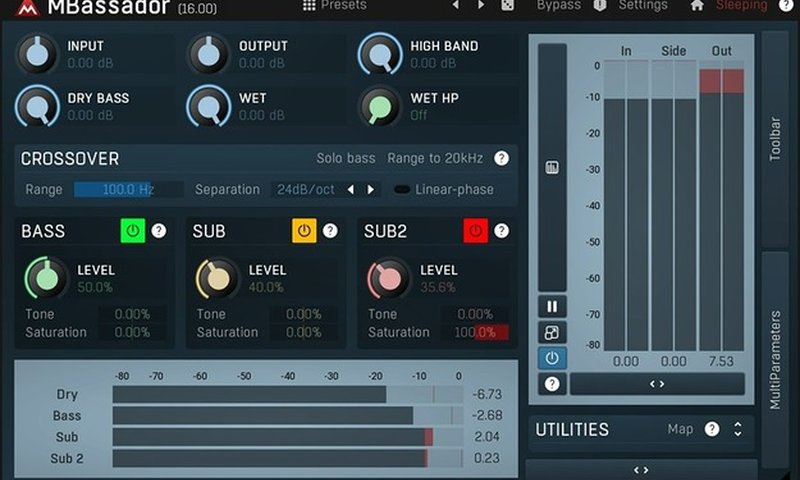The height and width of the screenshot is (480, 800).
Task: Open the MultiParameters side tab
Action: point(775,360)
